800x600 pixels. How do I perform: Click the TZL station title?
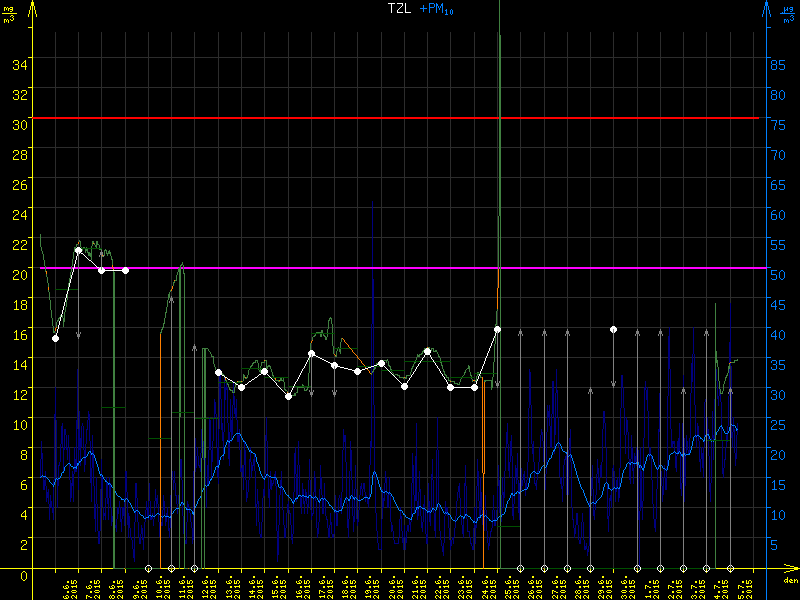click(400, 8)
